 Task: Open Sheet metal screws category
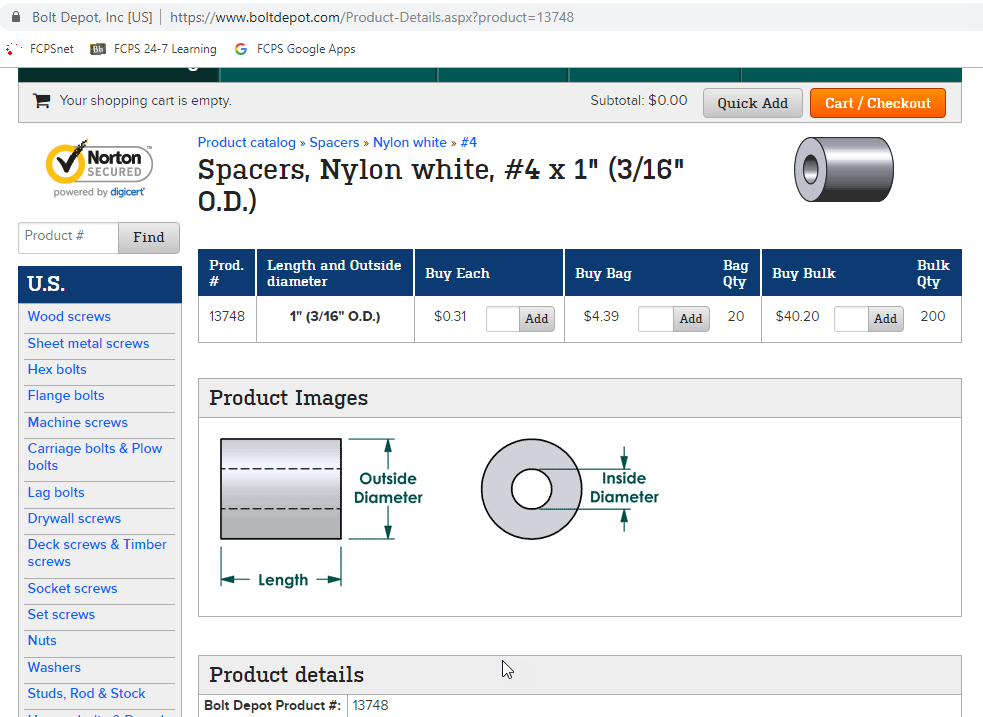88,343
